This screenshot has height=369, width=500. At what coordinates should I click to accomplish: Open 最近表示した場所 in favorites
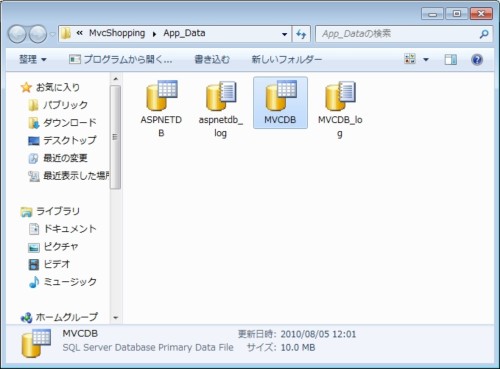tap(68, 176)
